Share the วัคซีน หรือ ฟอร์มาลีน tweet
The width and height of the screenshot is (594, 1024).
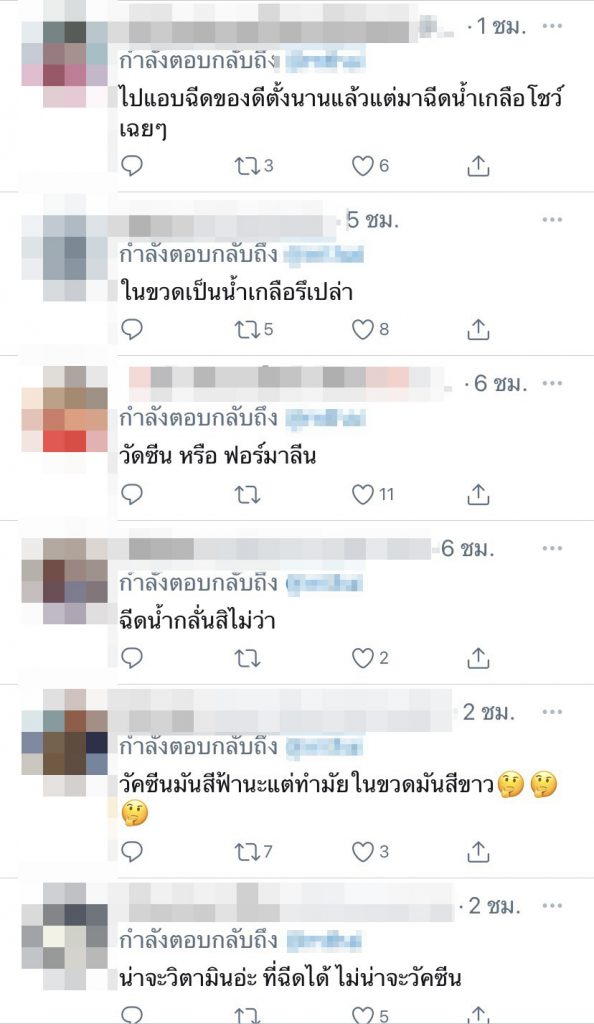478,494
